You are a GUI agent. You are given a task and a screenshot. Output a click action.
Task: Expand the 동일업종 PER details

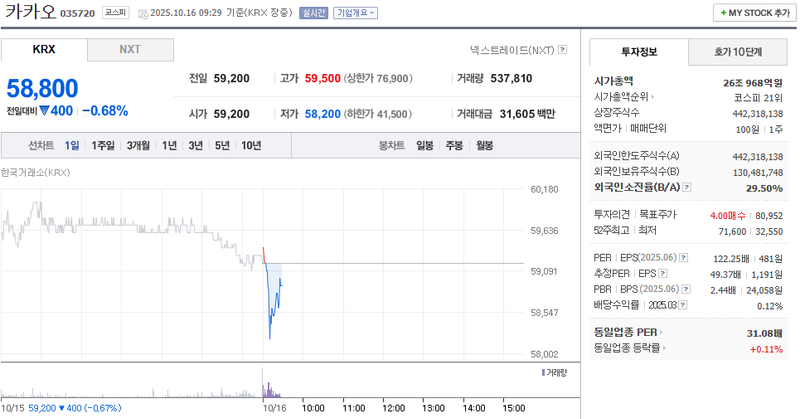coord(662,333)
